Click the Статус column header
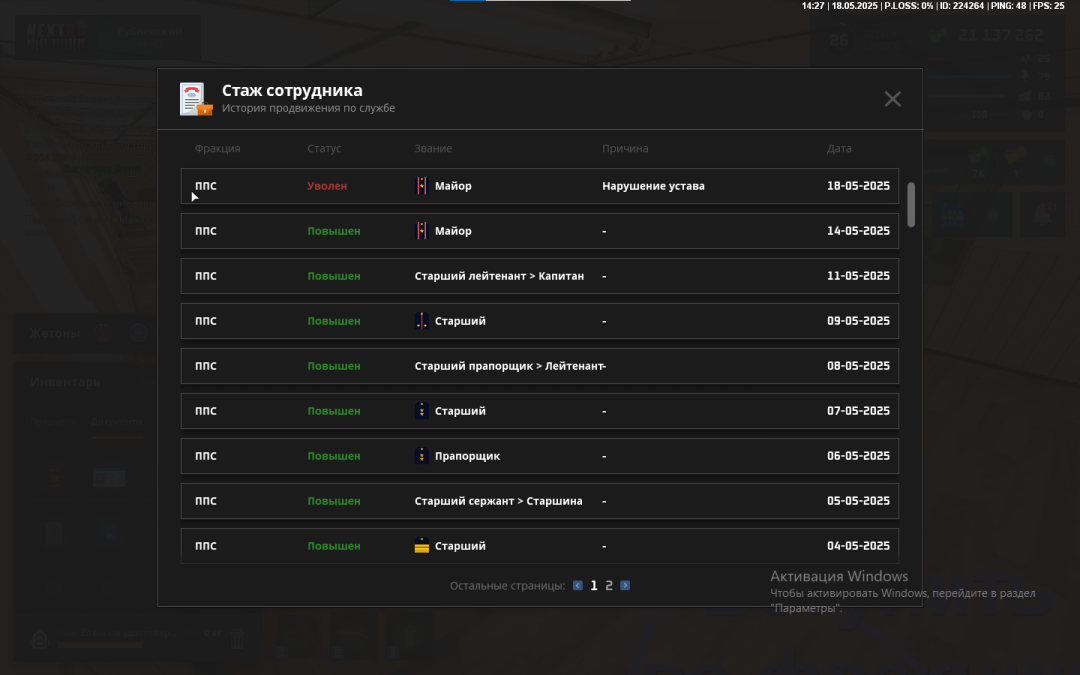 (x=324, y=148)
